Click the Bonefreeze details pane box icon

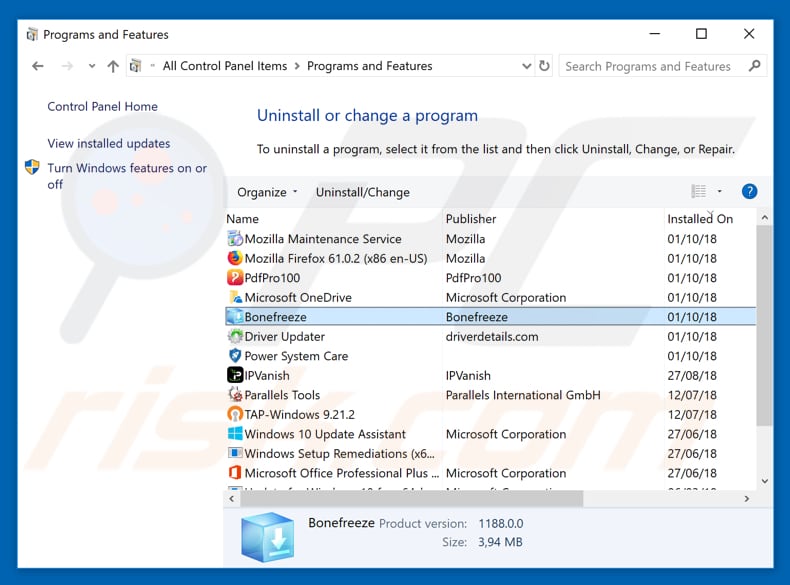[268, 537]
